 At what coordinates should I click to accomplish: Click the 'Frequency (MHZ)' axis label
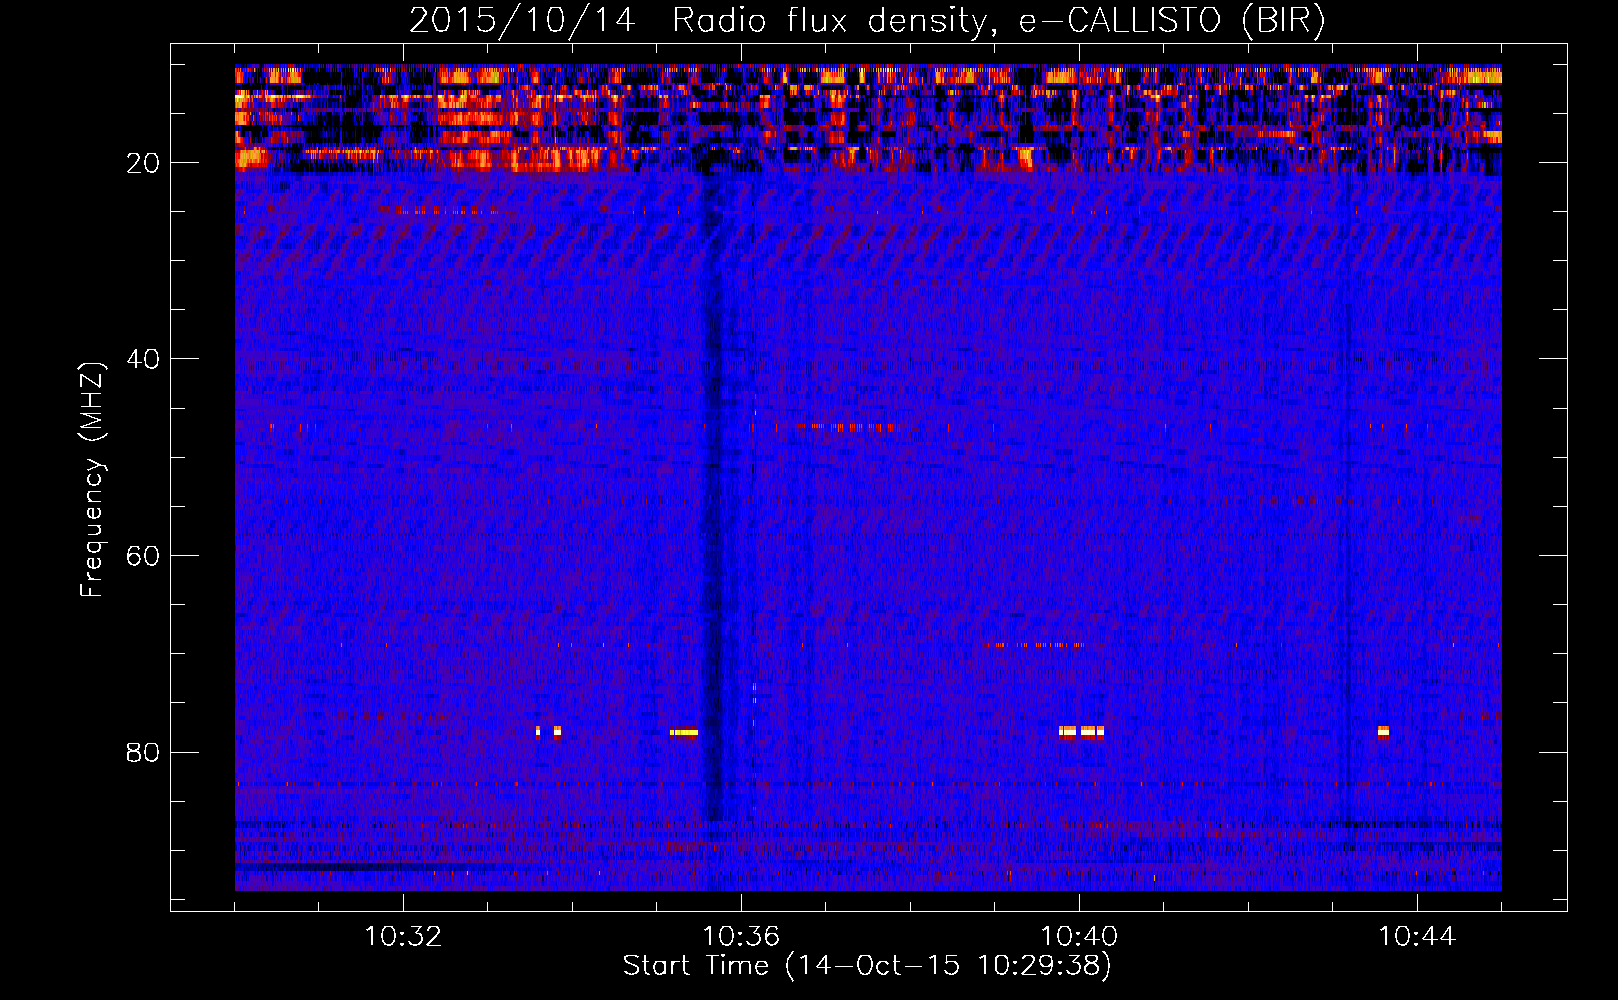[x=91, y=480]
